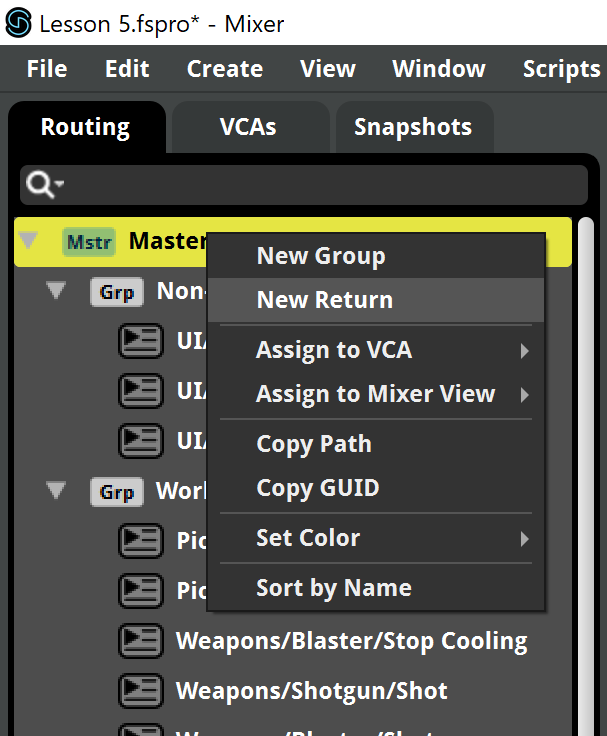This screenshot has height=736, width=607.
Task: Switch to the VCAs tab
Action: click(248, 127)
